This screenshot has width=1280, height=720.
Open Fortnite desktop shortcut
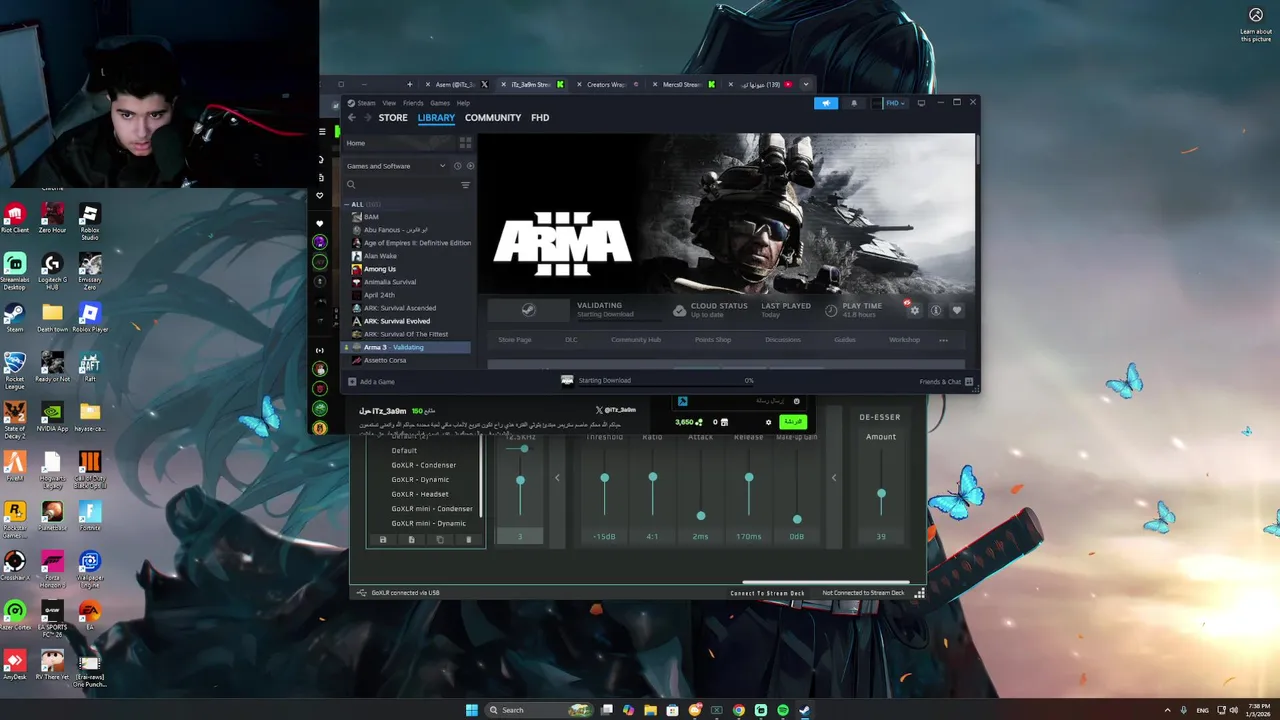pos(90,517)
